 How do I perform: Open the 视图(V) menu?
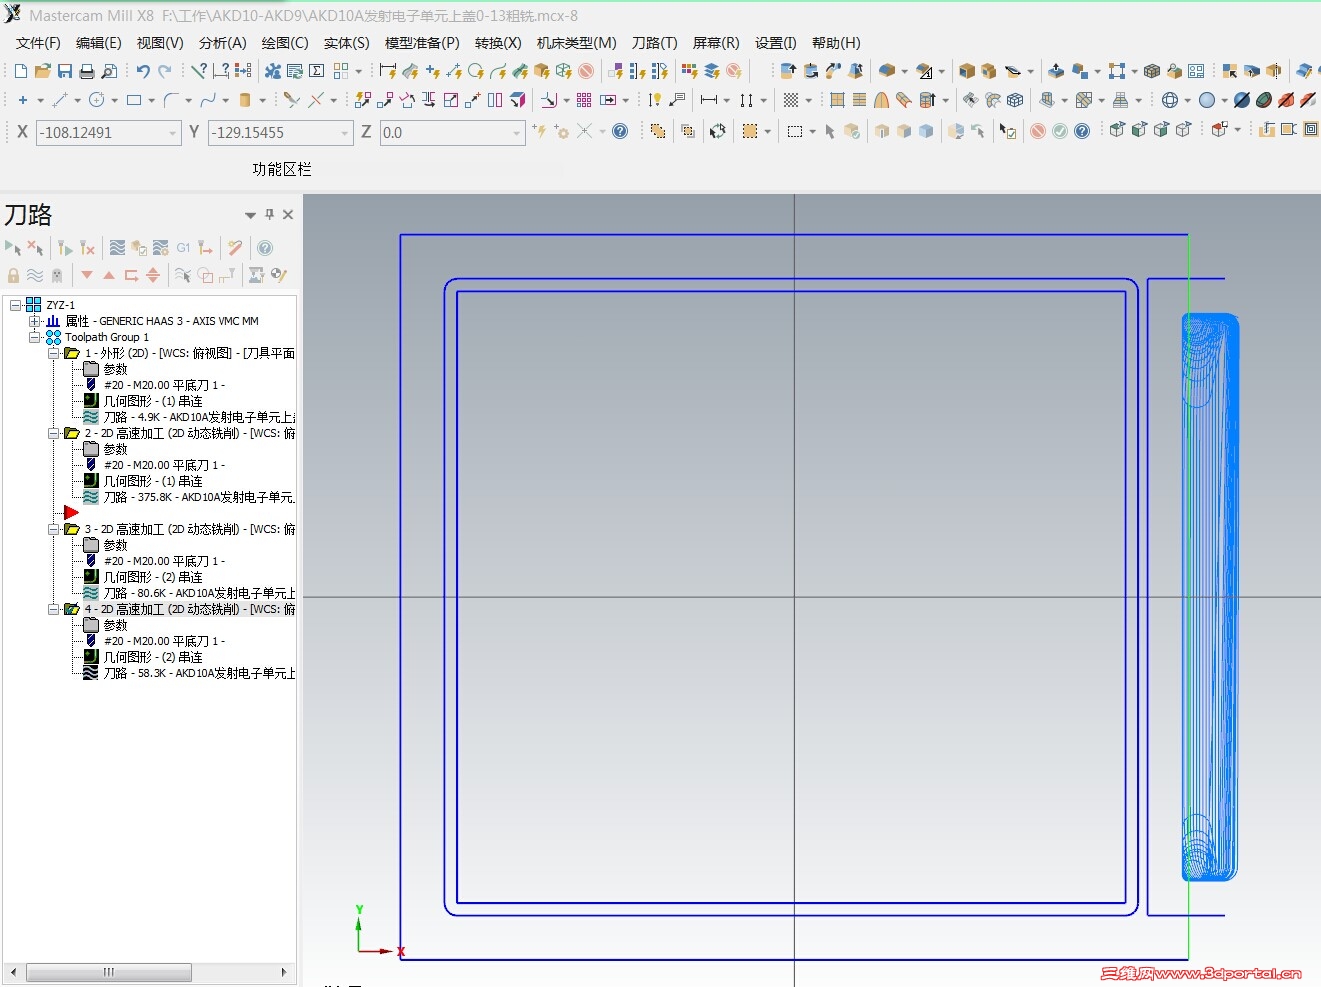point(160,43)
